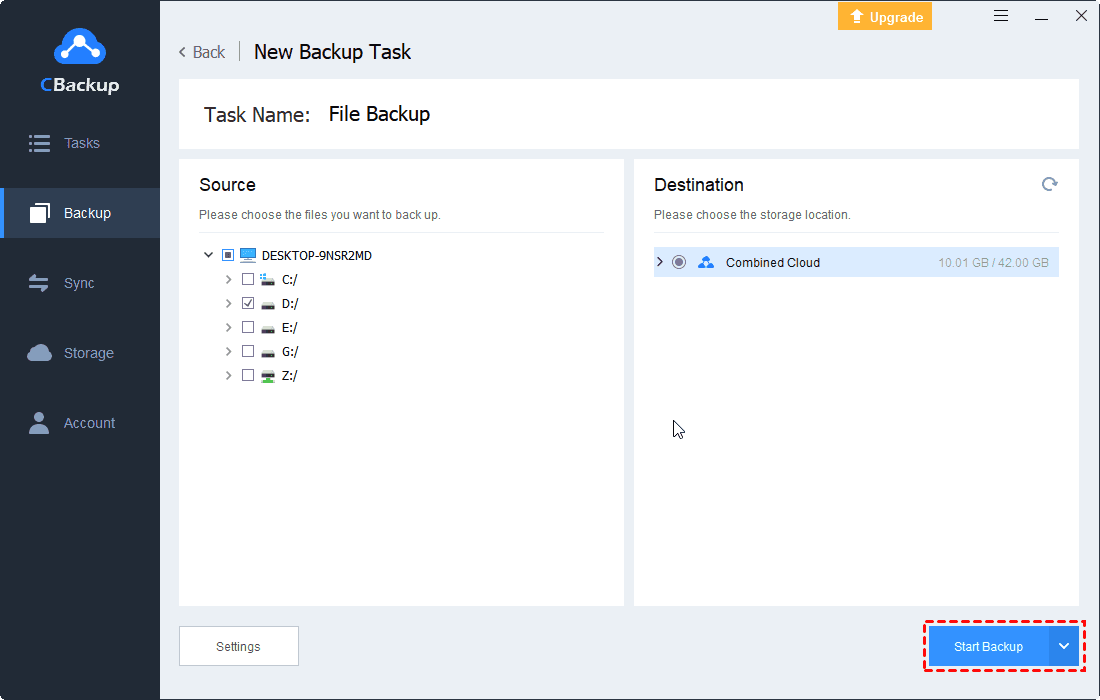
Task: Go Back to previous page
Action: click(x=202, y=52)
